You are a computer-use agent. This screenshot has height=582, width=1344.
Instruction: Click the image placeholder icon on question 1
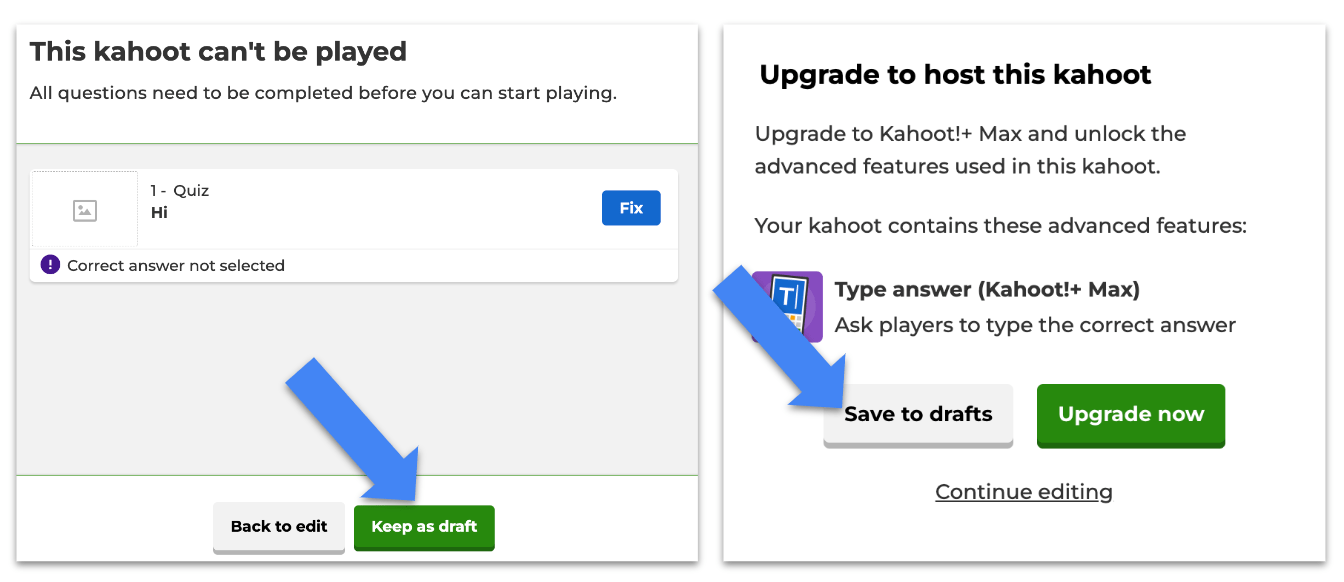click(x=85, y=210)
